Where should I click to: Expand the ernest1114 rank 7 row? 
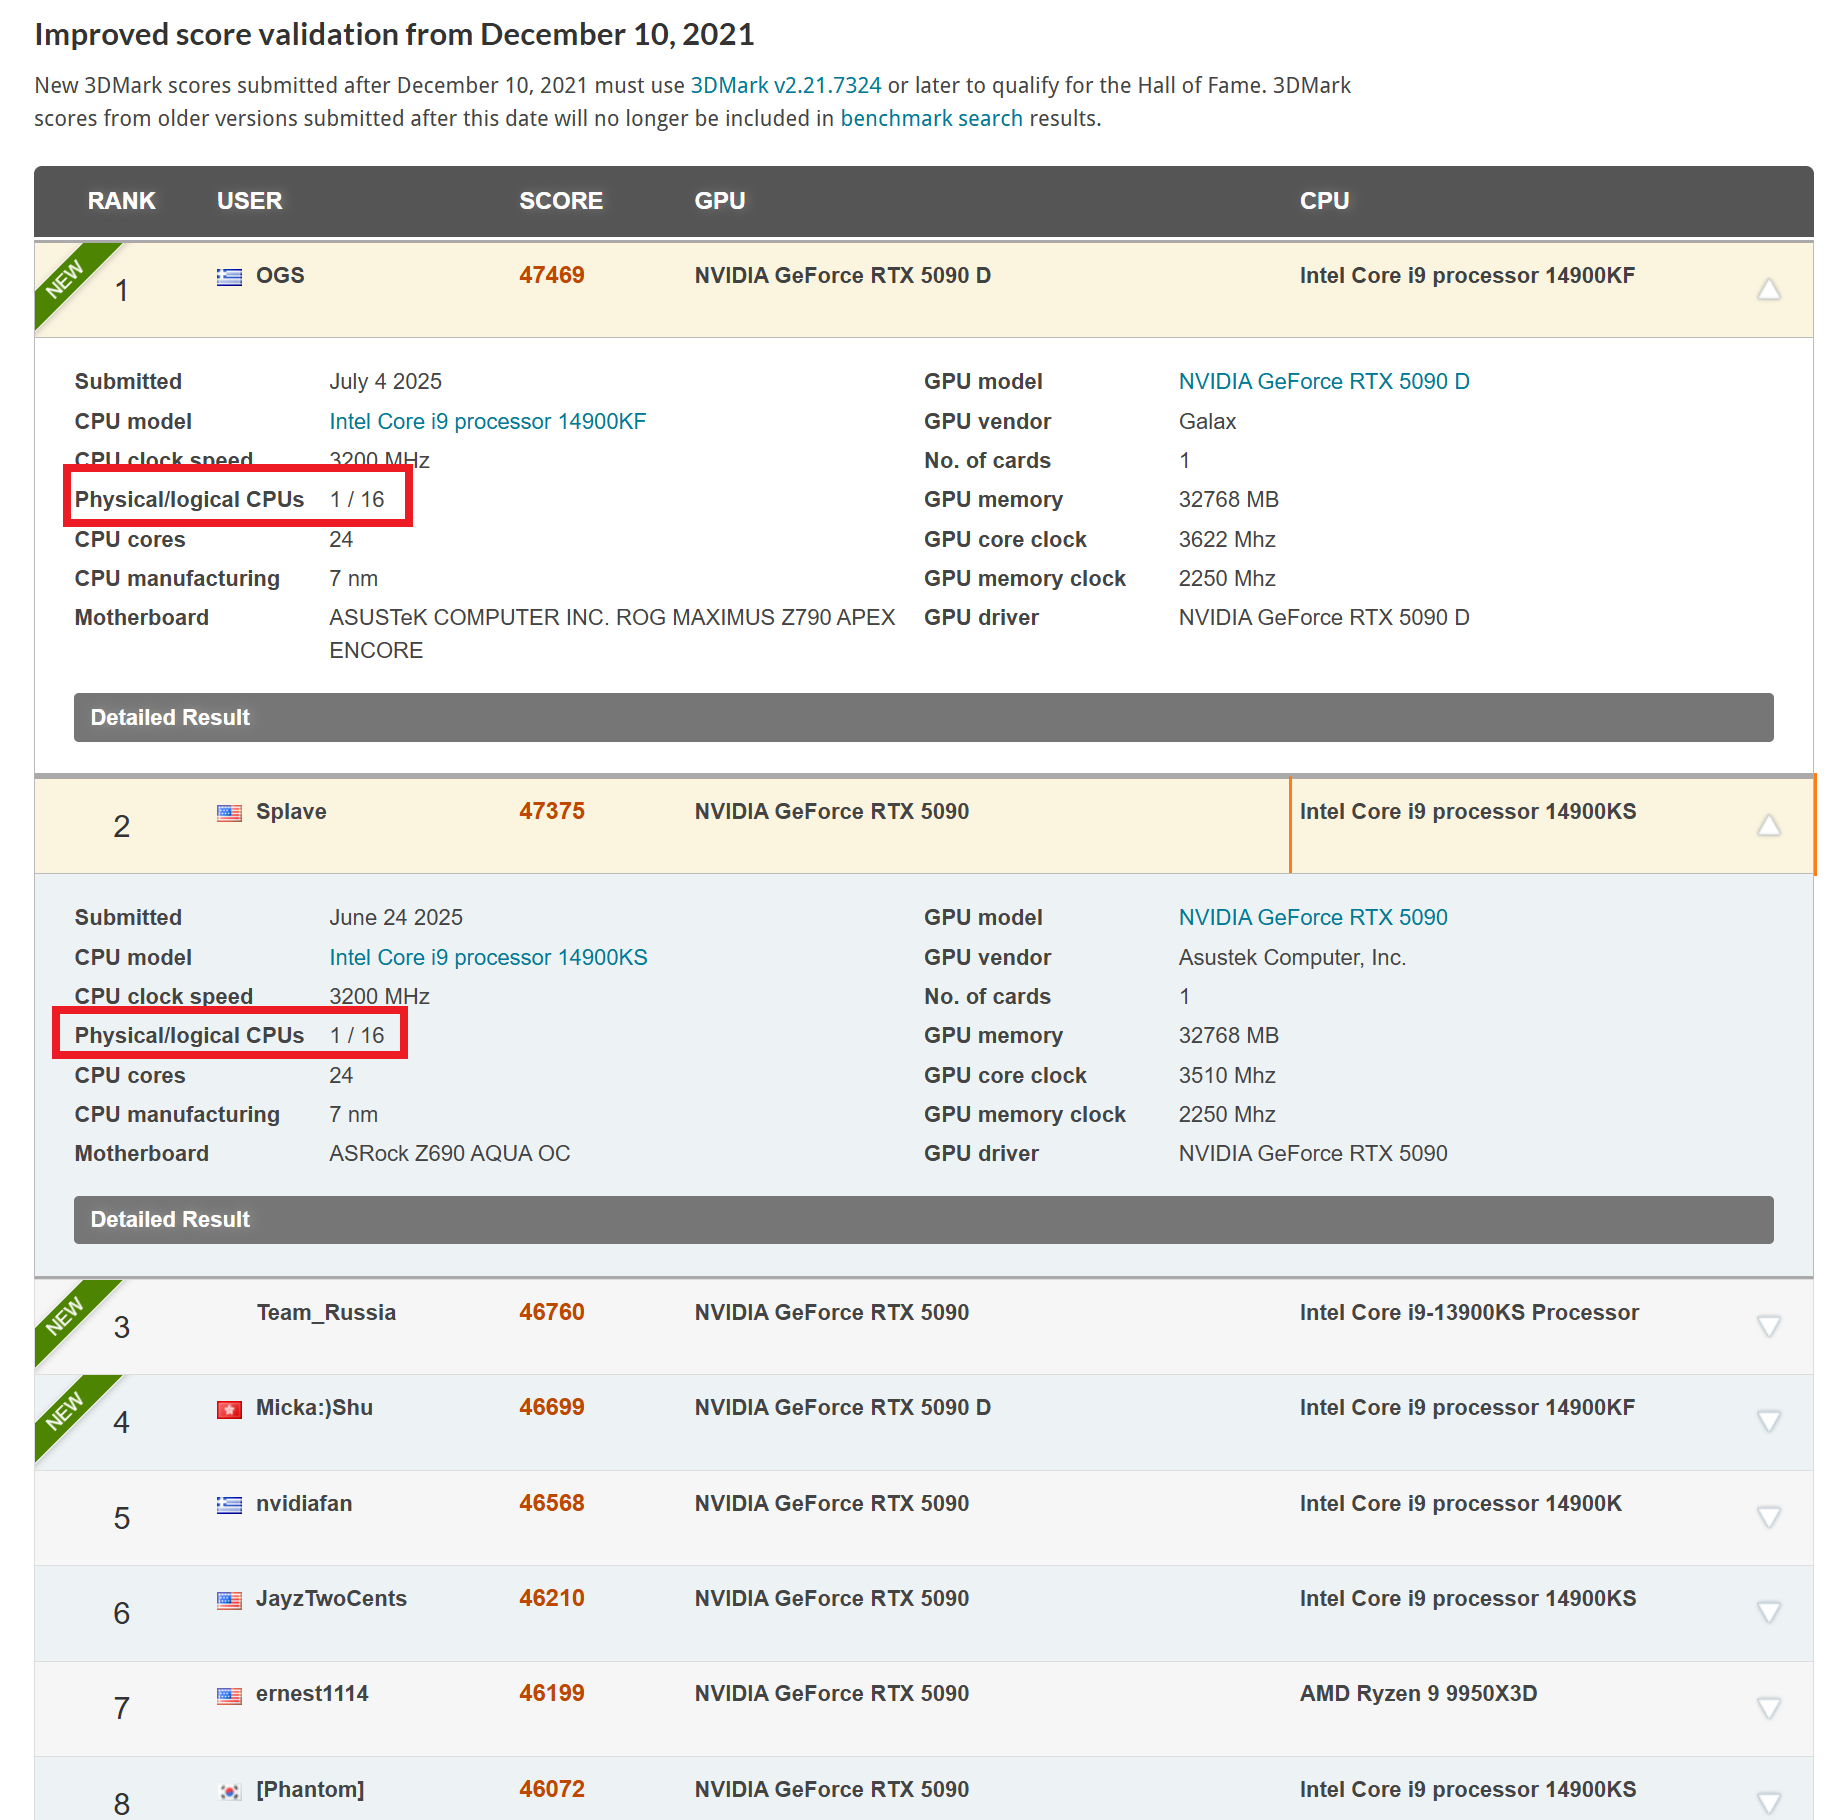tap(1768, 1707)
